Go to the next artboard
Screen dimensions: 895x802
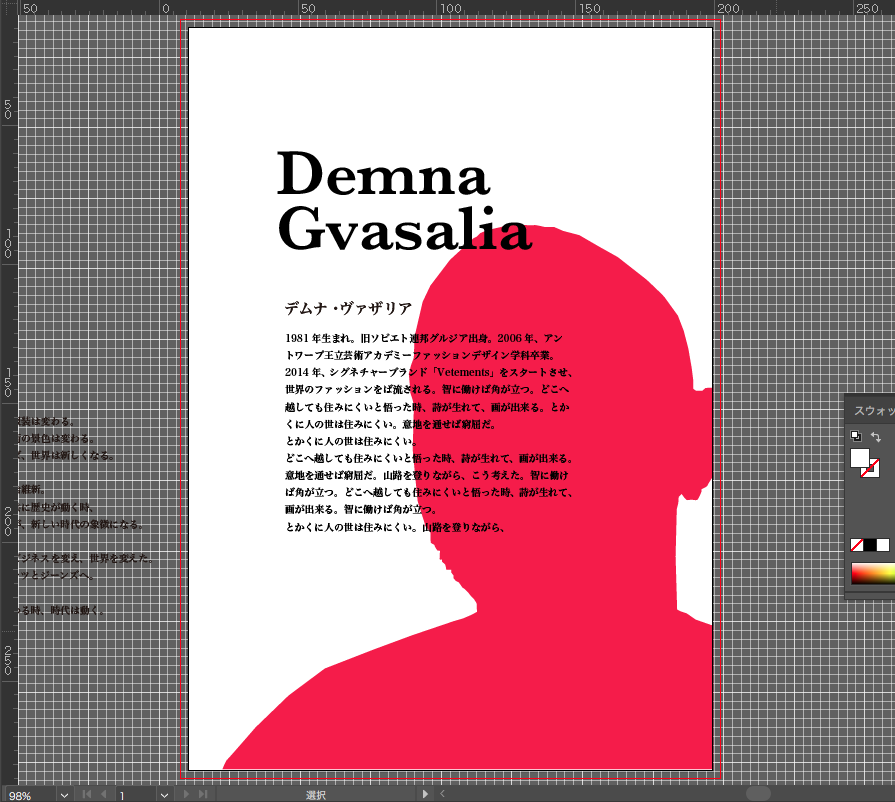pos(186,794)
